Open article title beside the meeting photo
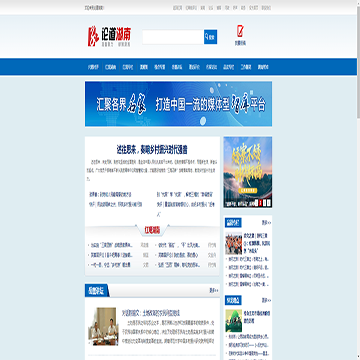360x360 pixels. tap(151, 313)
